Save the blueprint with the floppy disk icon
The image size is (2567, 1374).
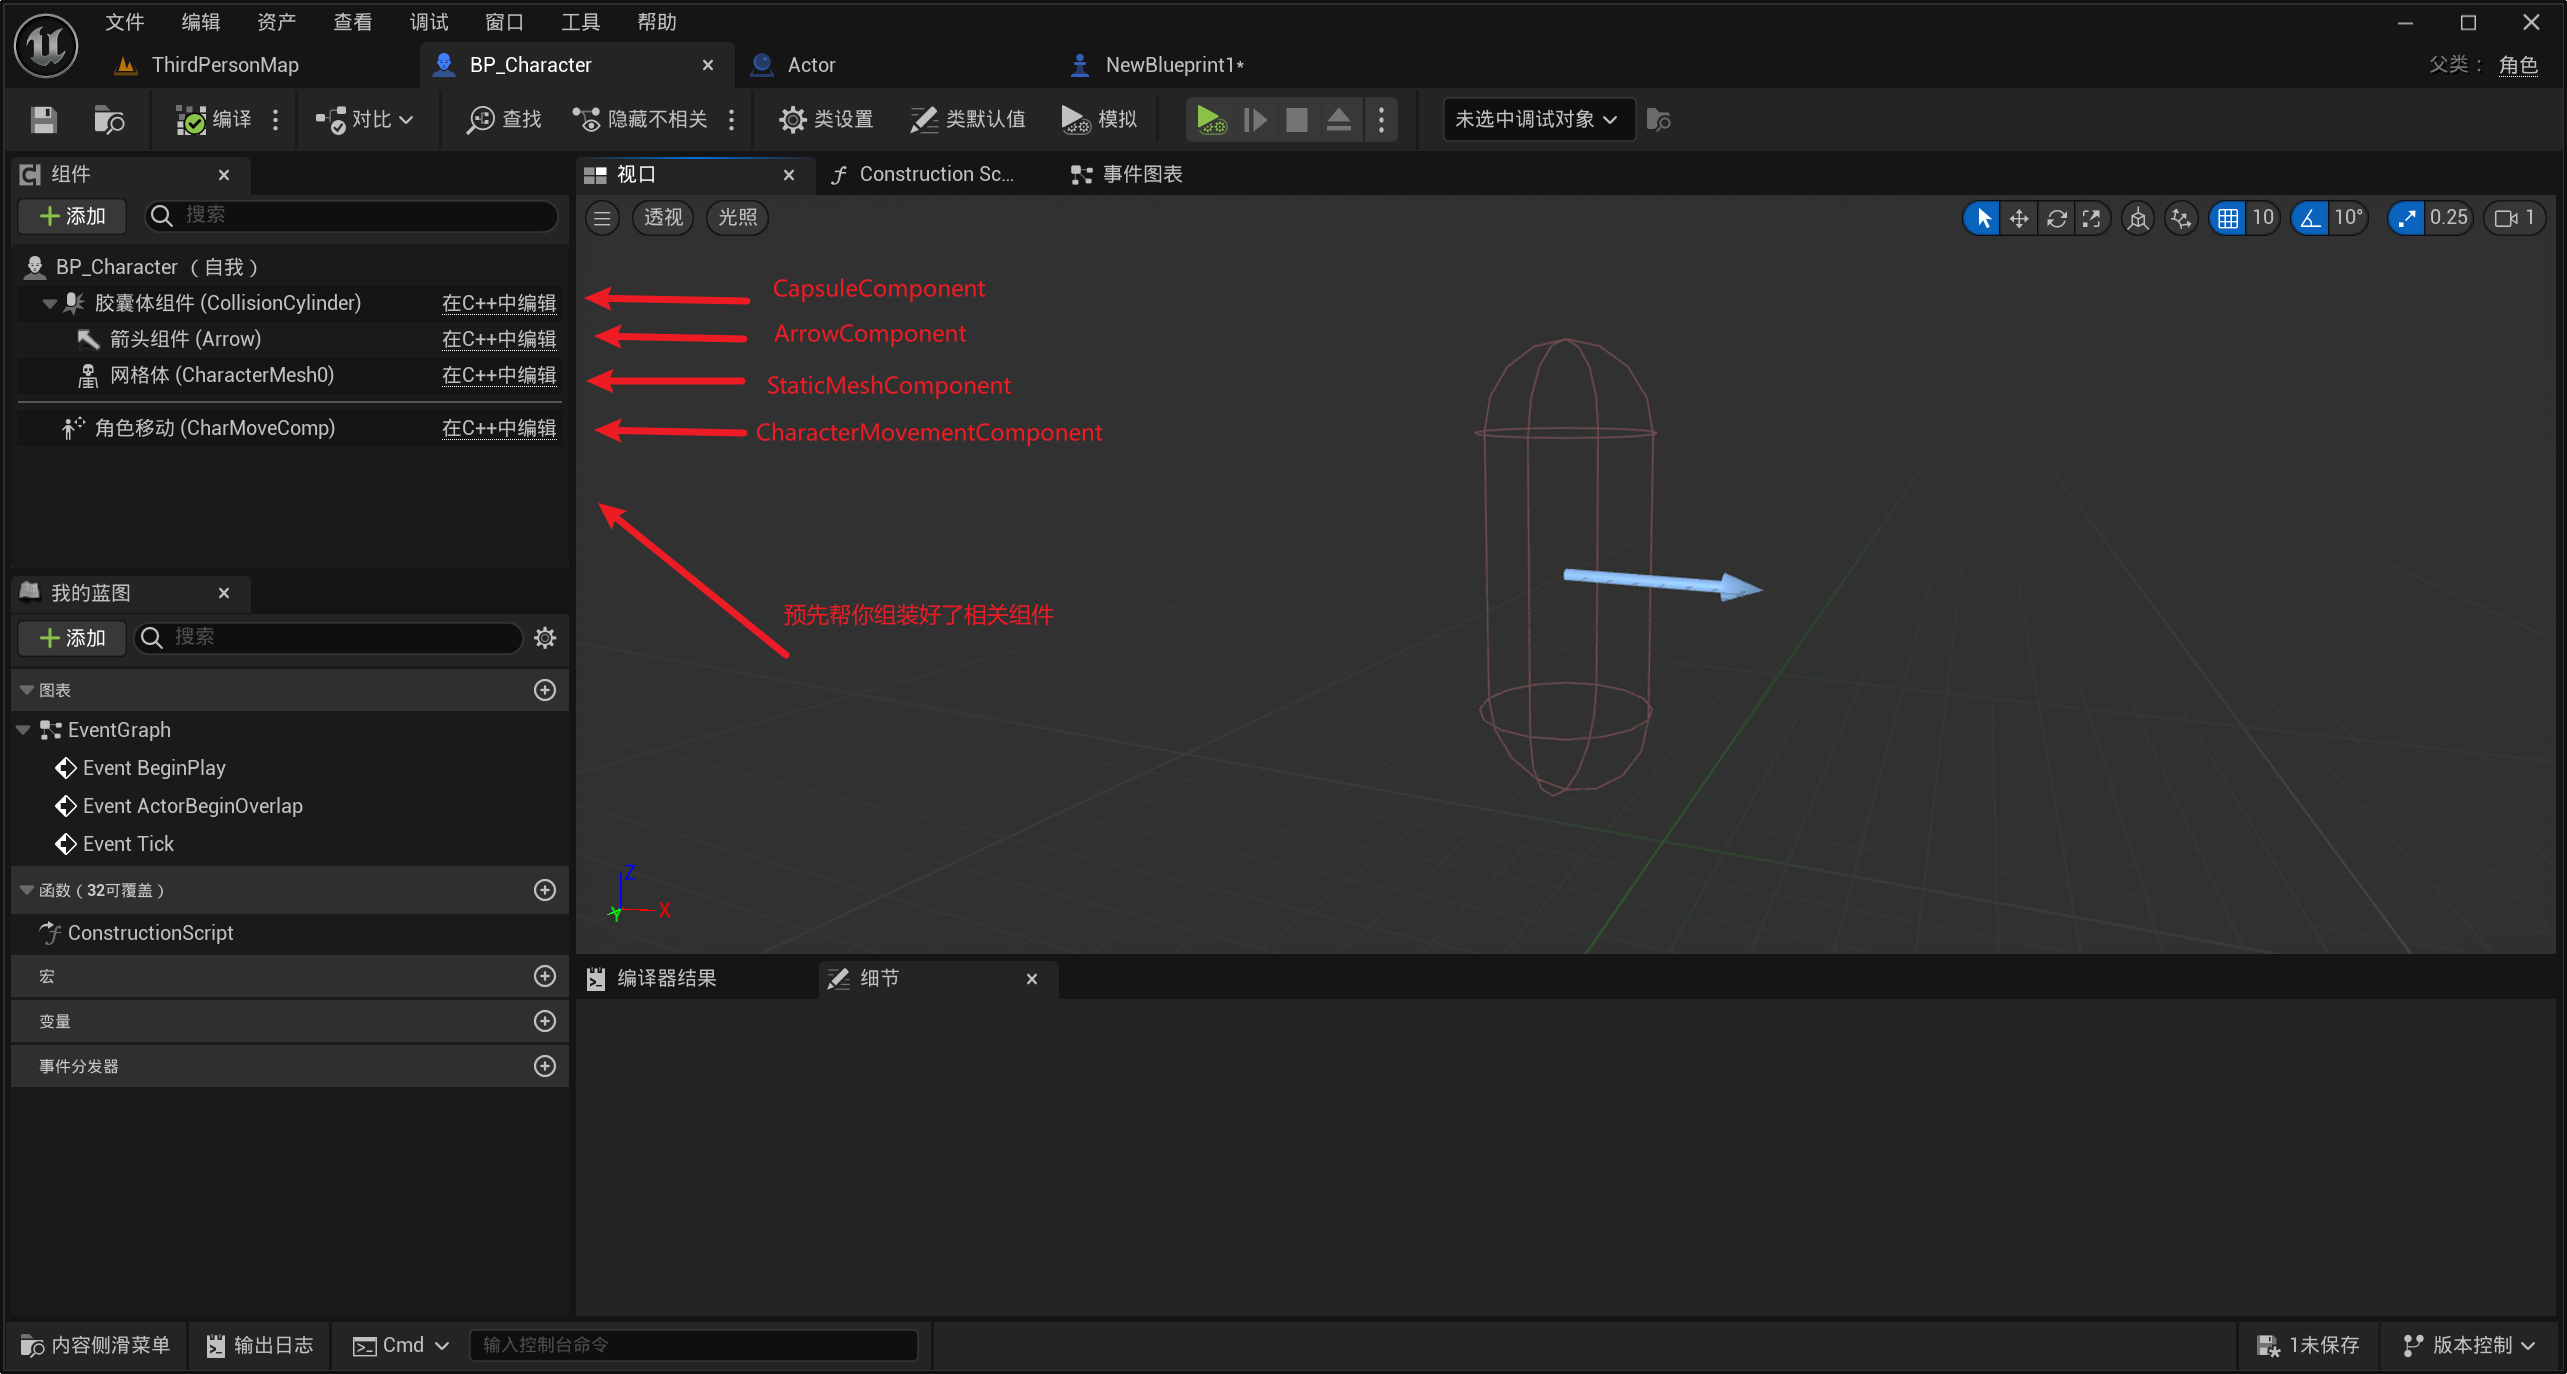point(43,120)
